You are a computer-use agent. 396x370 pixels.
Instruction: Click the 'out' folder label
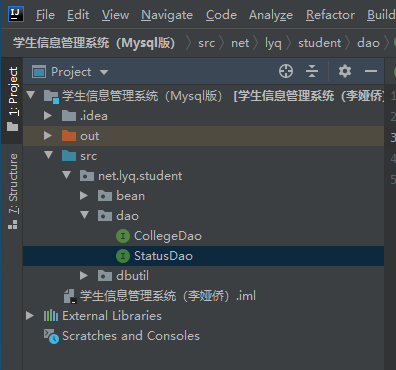click(90, 136)
